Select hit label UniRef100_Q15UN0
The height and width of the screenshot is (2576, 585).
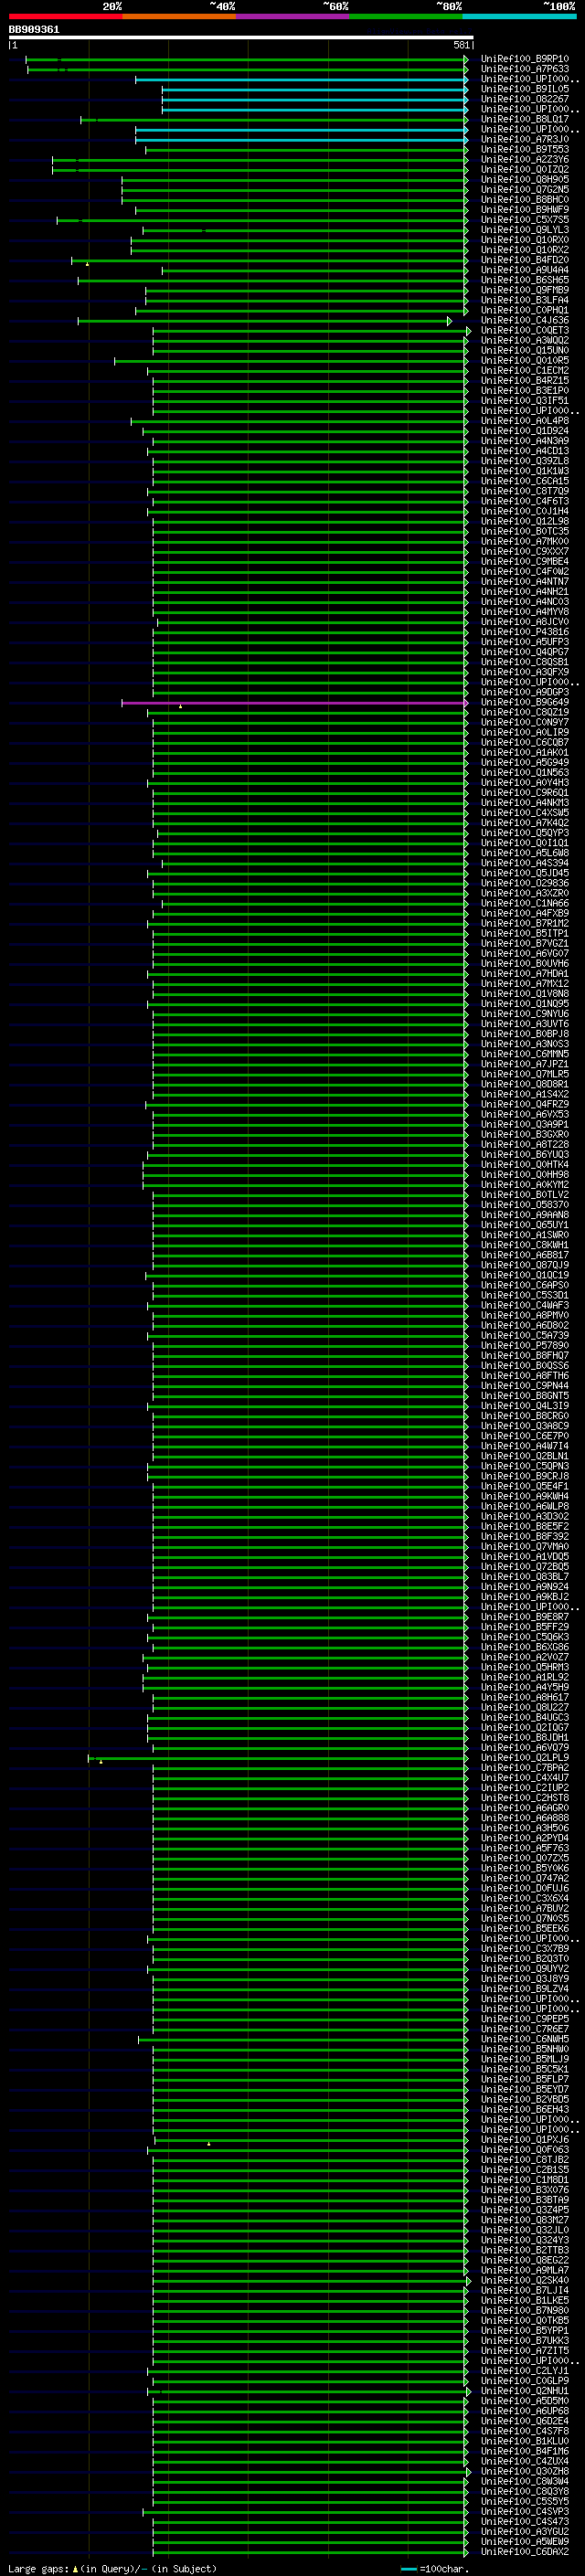pyautogui.click(x=524, y=350)
